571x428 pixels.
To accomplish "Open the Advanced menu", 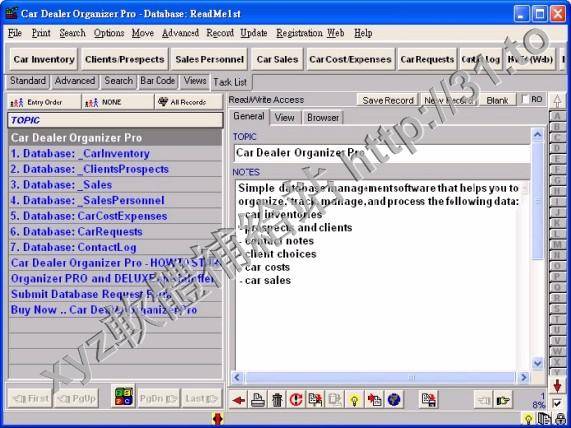I will (181, 33).
